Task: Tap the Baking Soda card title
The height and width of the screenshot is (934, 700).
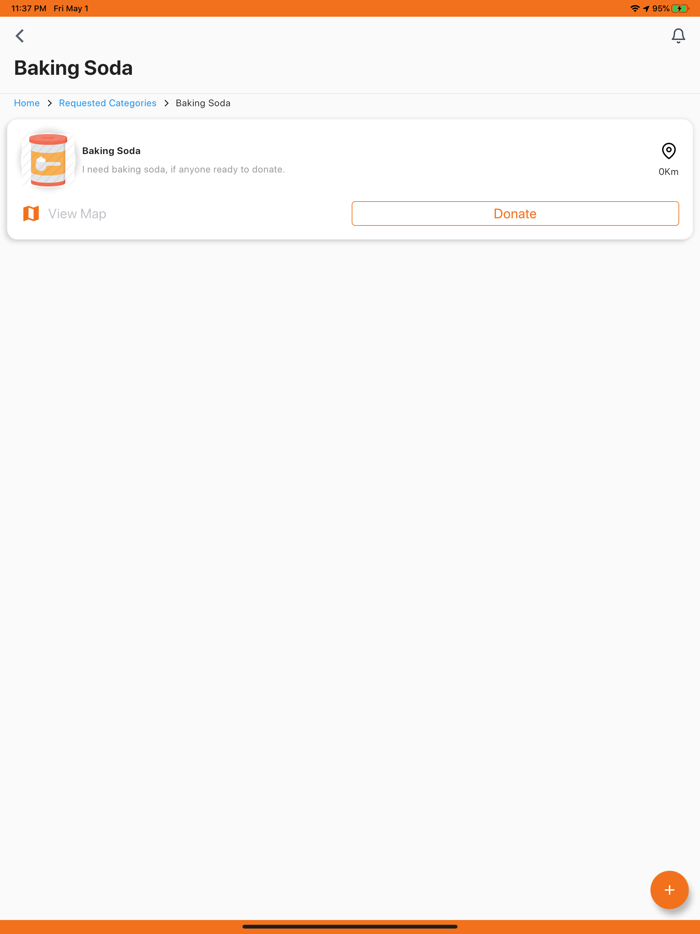Action: [111, 151]
